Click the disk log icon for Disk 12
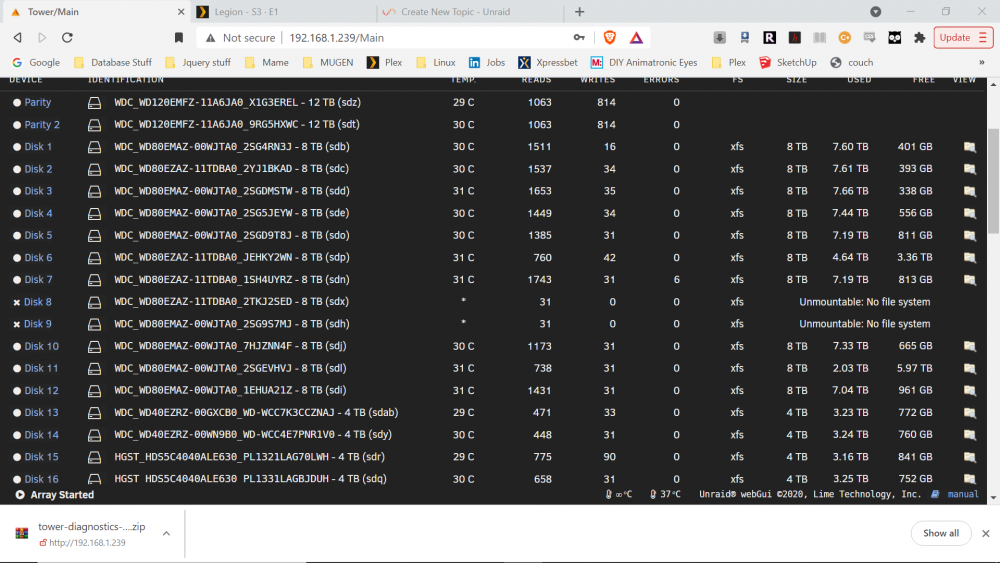 94,391
